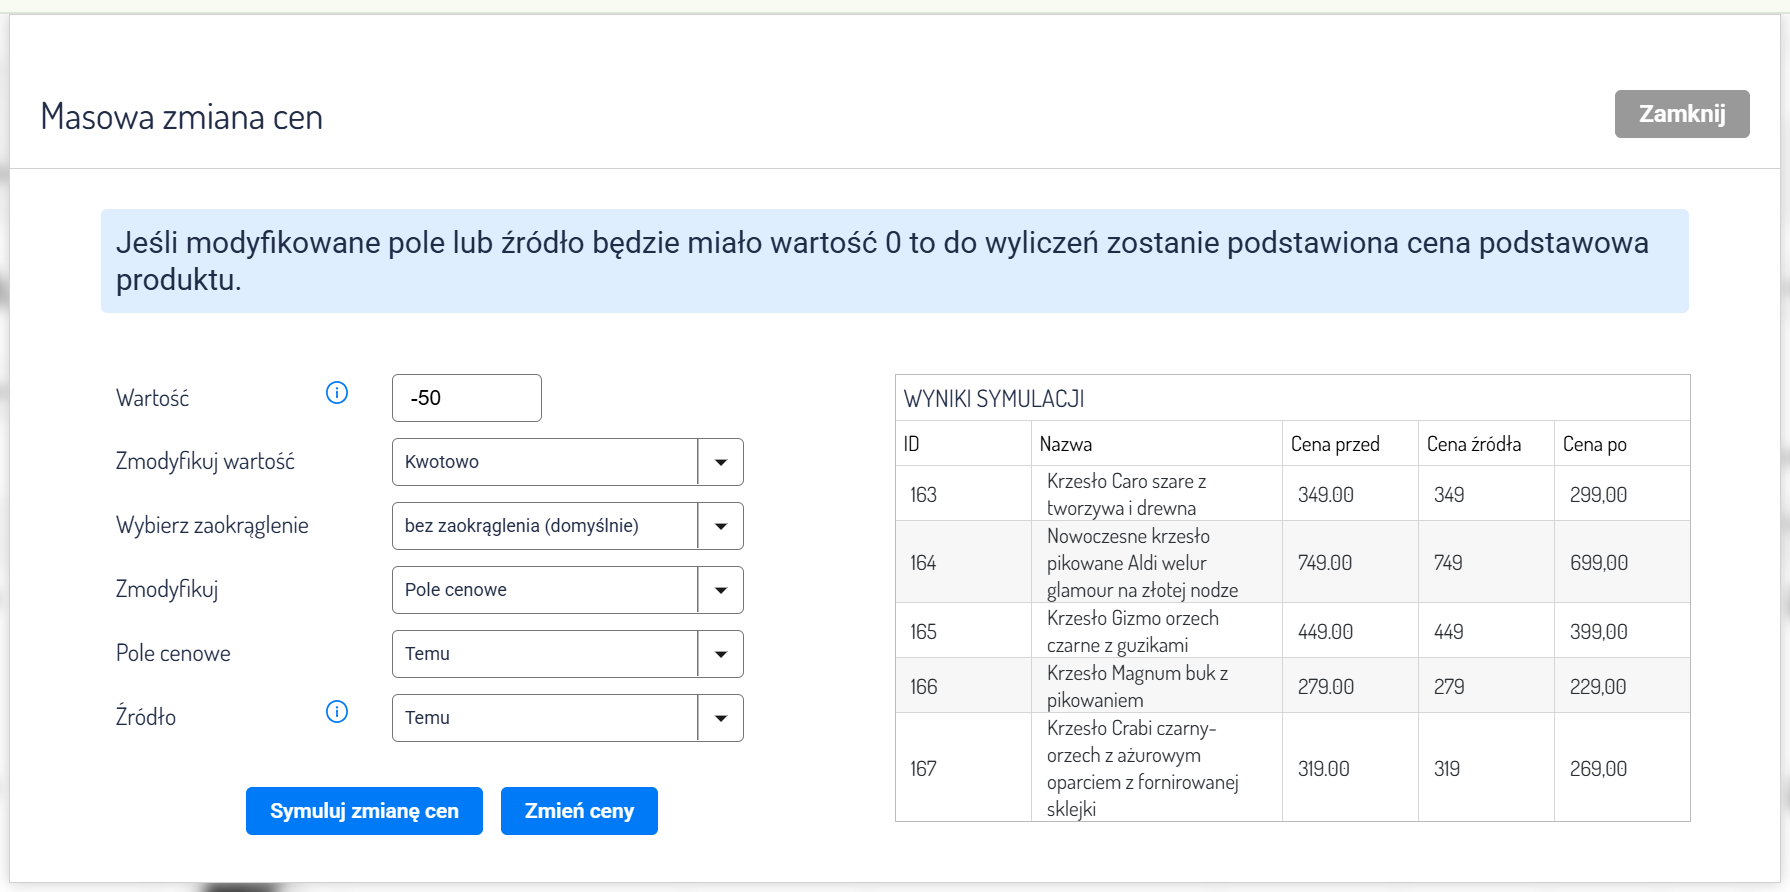Viewport: 1790px width, 892px height.
Task: Expand the Wybierz zaokrąglenie rounding dropdown
Action: (567, 526)
